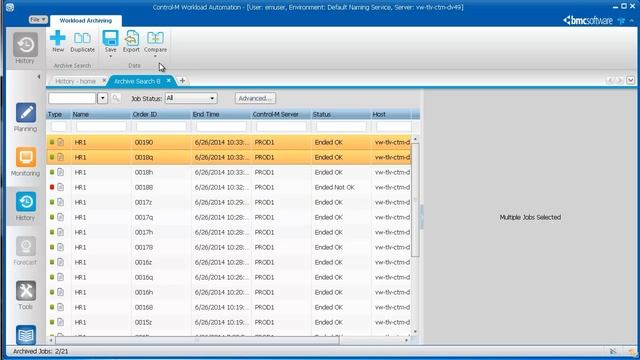
Task: Sort by the Host column header
Action: (391, 114)
